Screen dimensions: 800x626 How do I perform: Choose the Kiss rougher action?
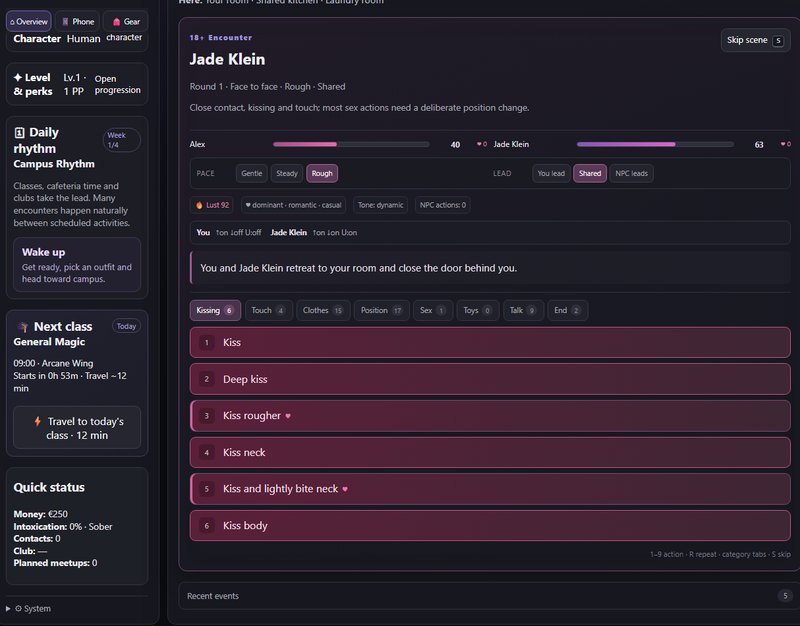pos(490,416)
